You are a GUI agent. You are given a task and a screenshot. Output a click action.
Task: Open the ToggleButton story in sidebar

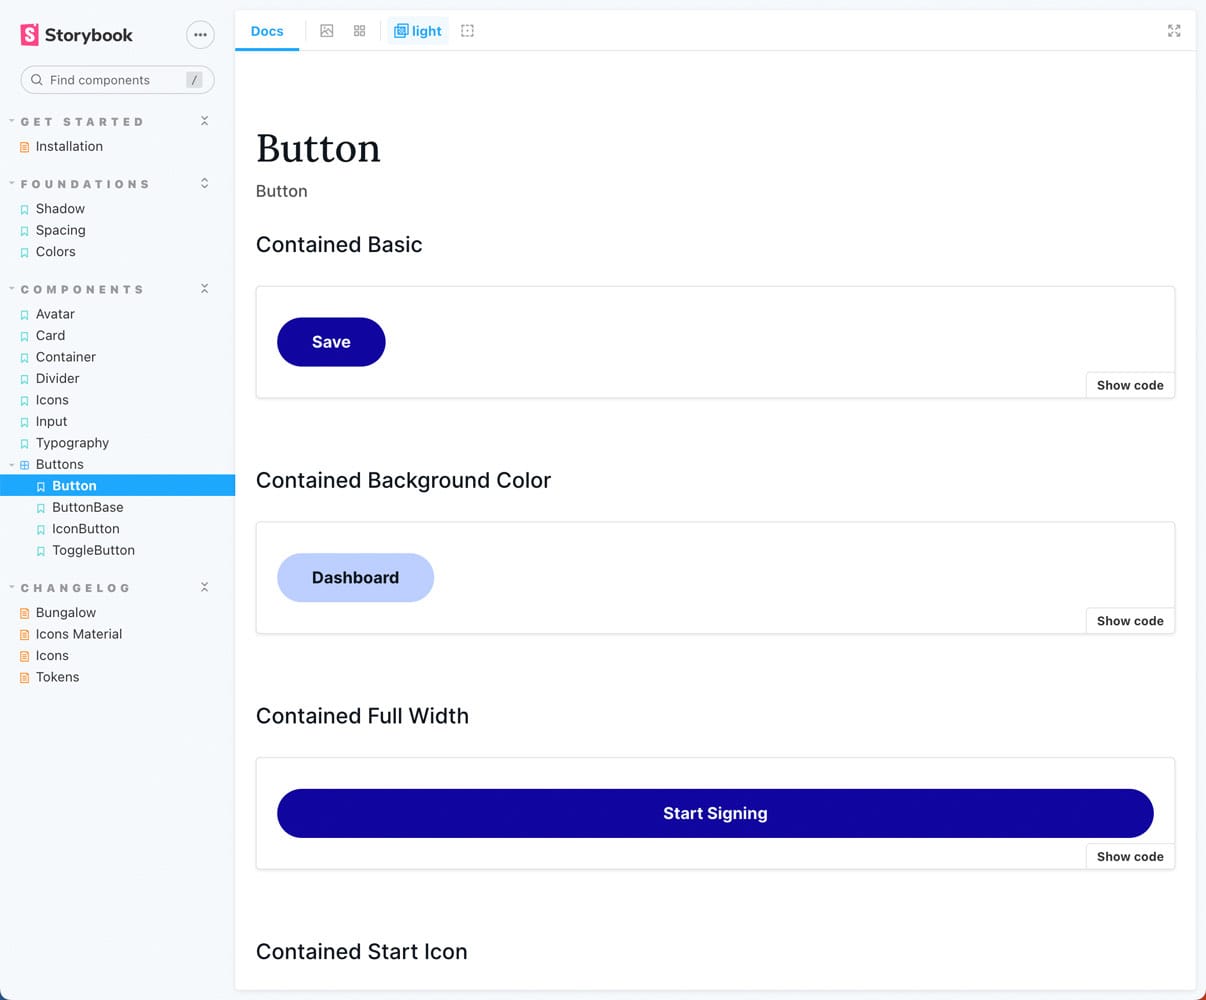pos(93,551)
